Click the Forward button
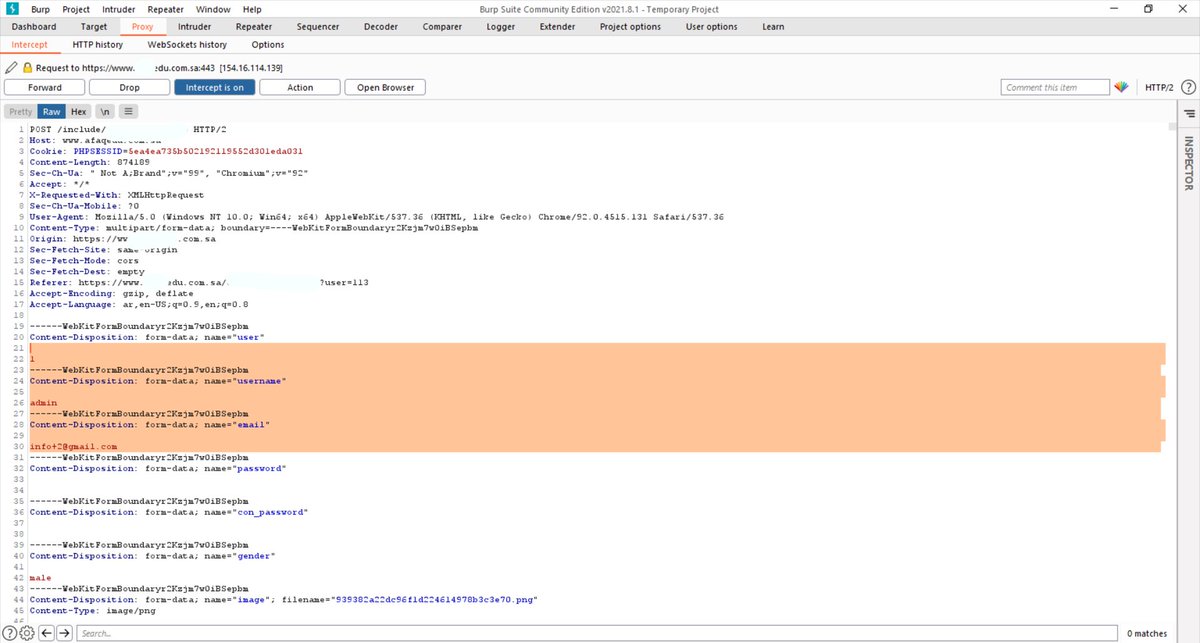Viewport: 1200px width, 643px height. (45, 87)
